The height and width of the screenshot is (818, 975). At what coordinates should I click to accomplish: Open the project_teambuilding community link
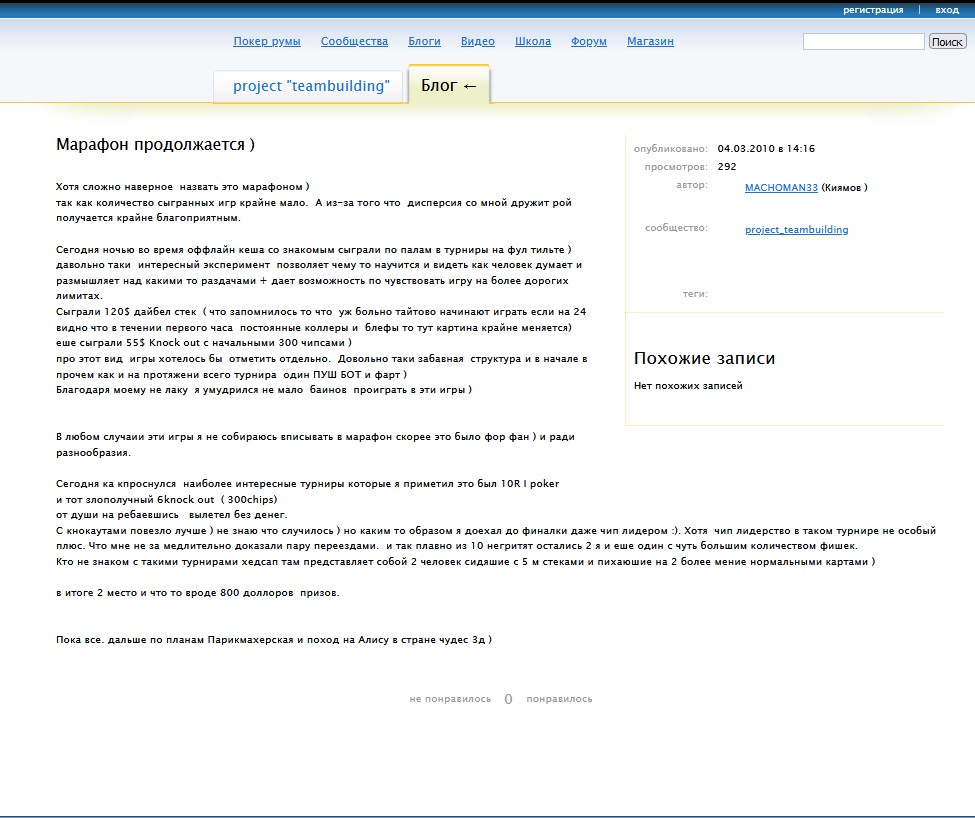(796, 230)
